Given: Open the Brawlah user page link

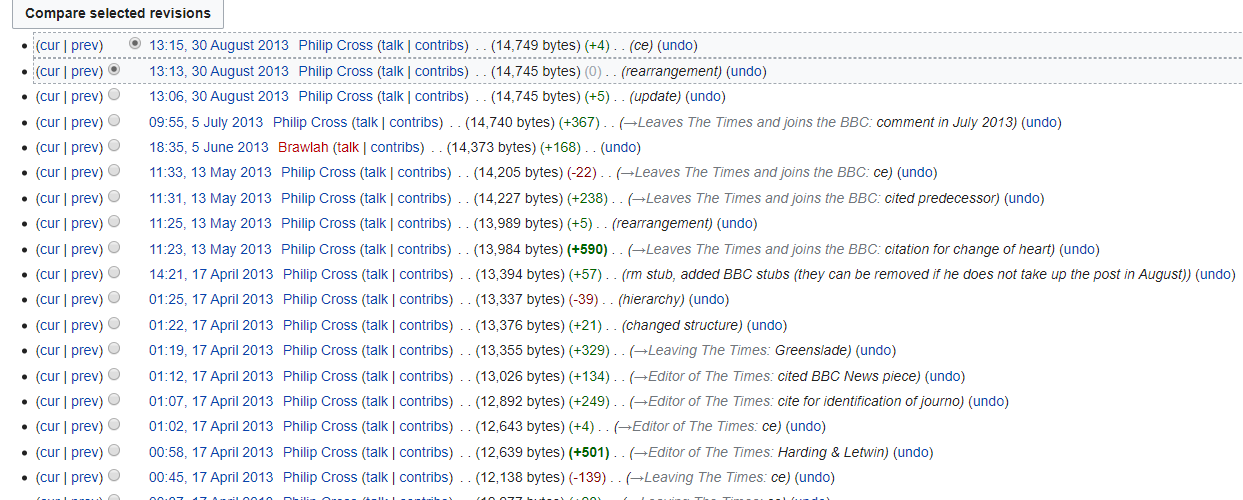Looking at the screenshot, I should (x=303, y=147).
